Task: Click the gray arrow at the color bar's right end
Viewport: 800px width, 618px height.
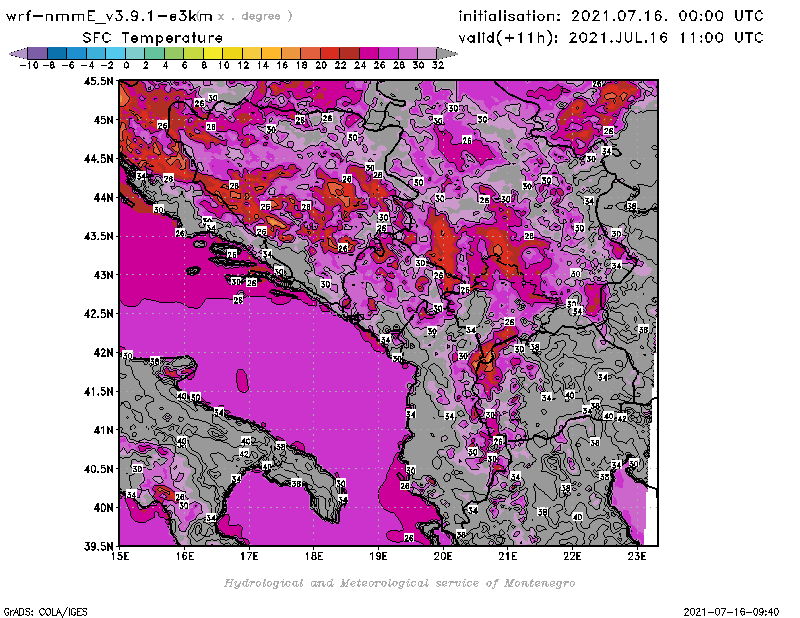Action: pos(446,53)
